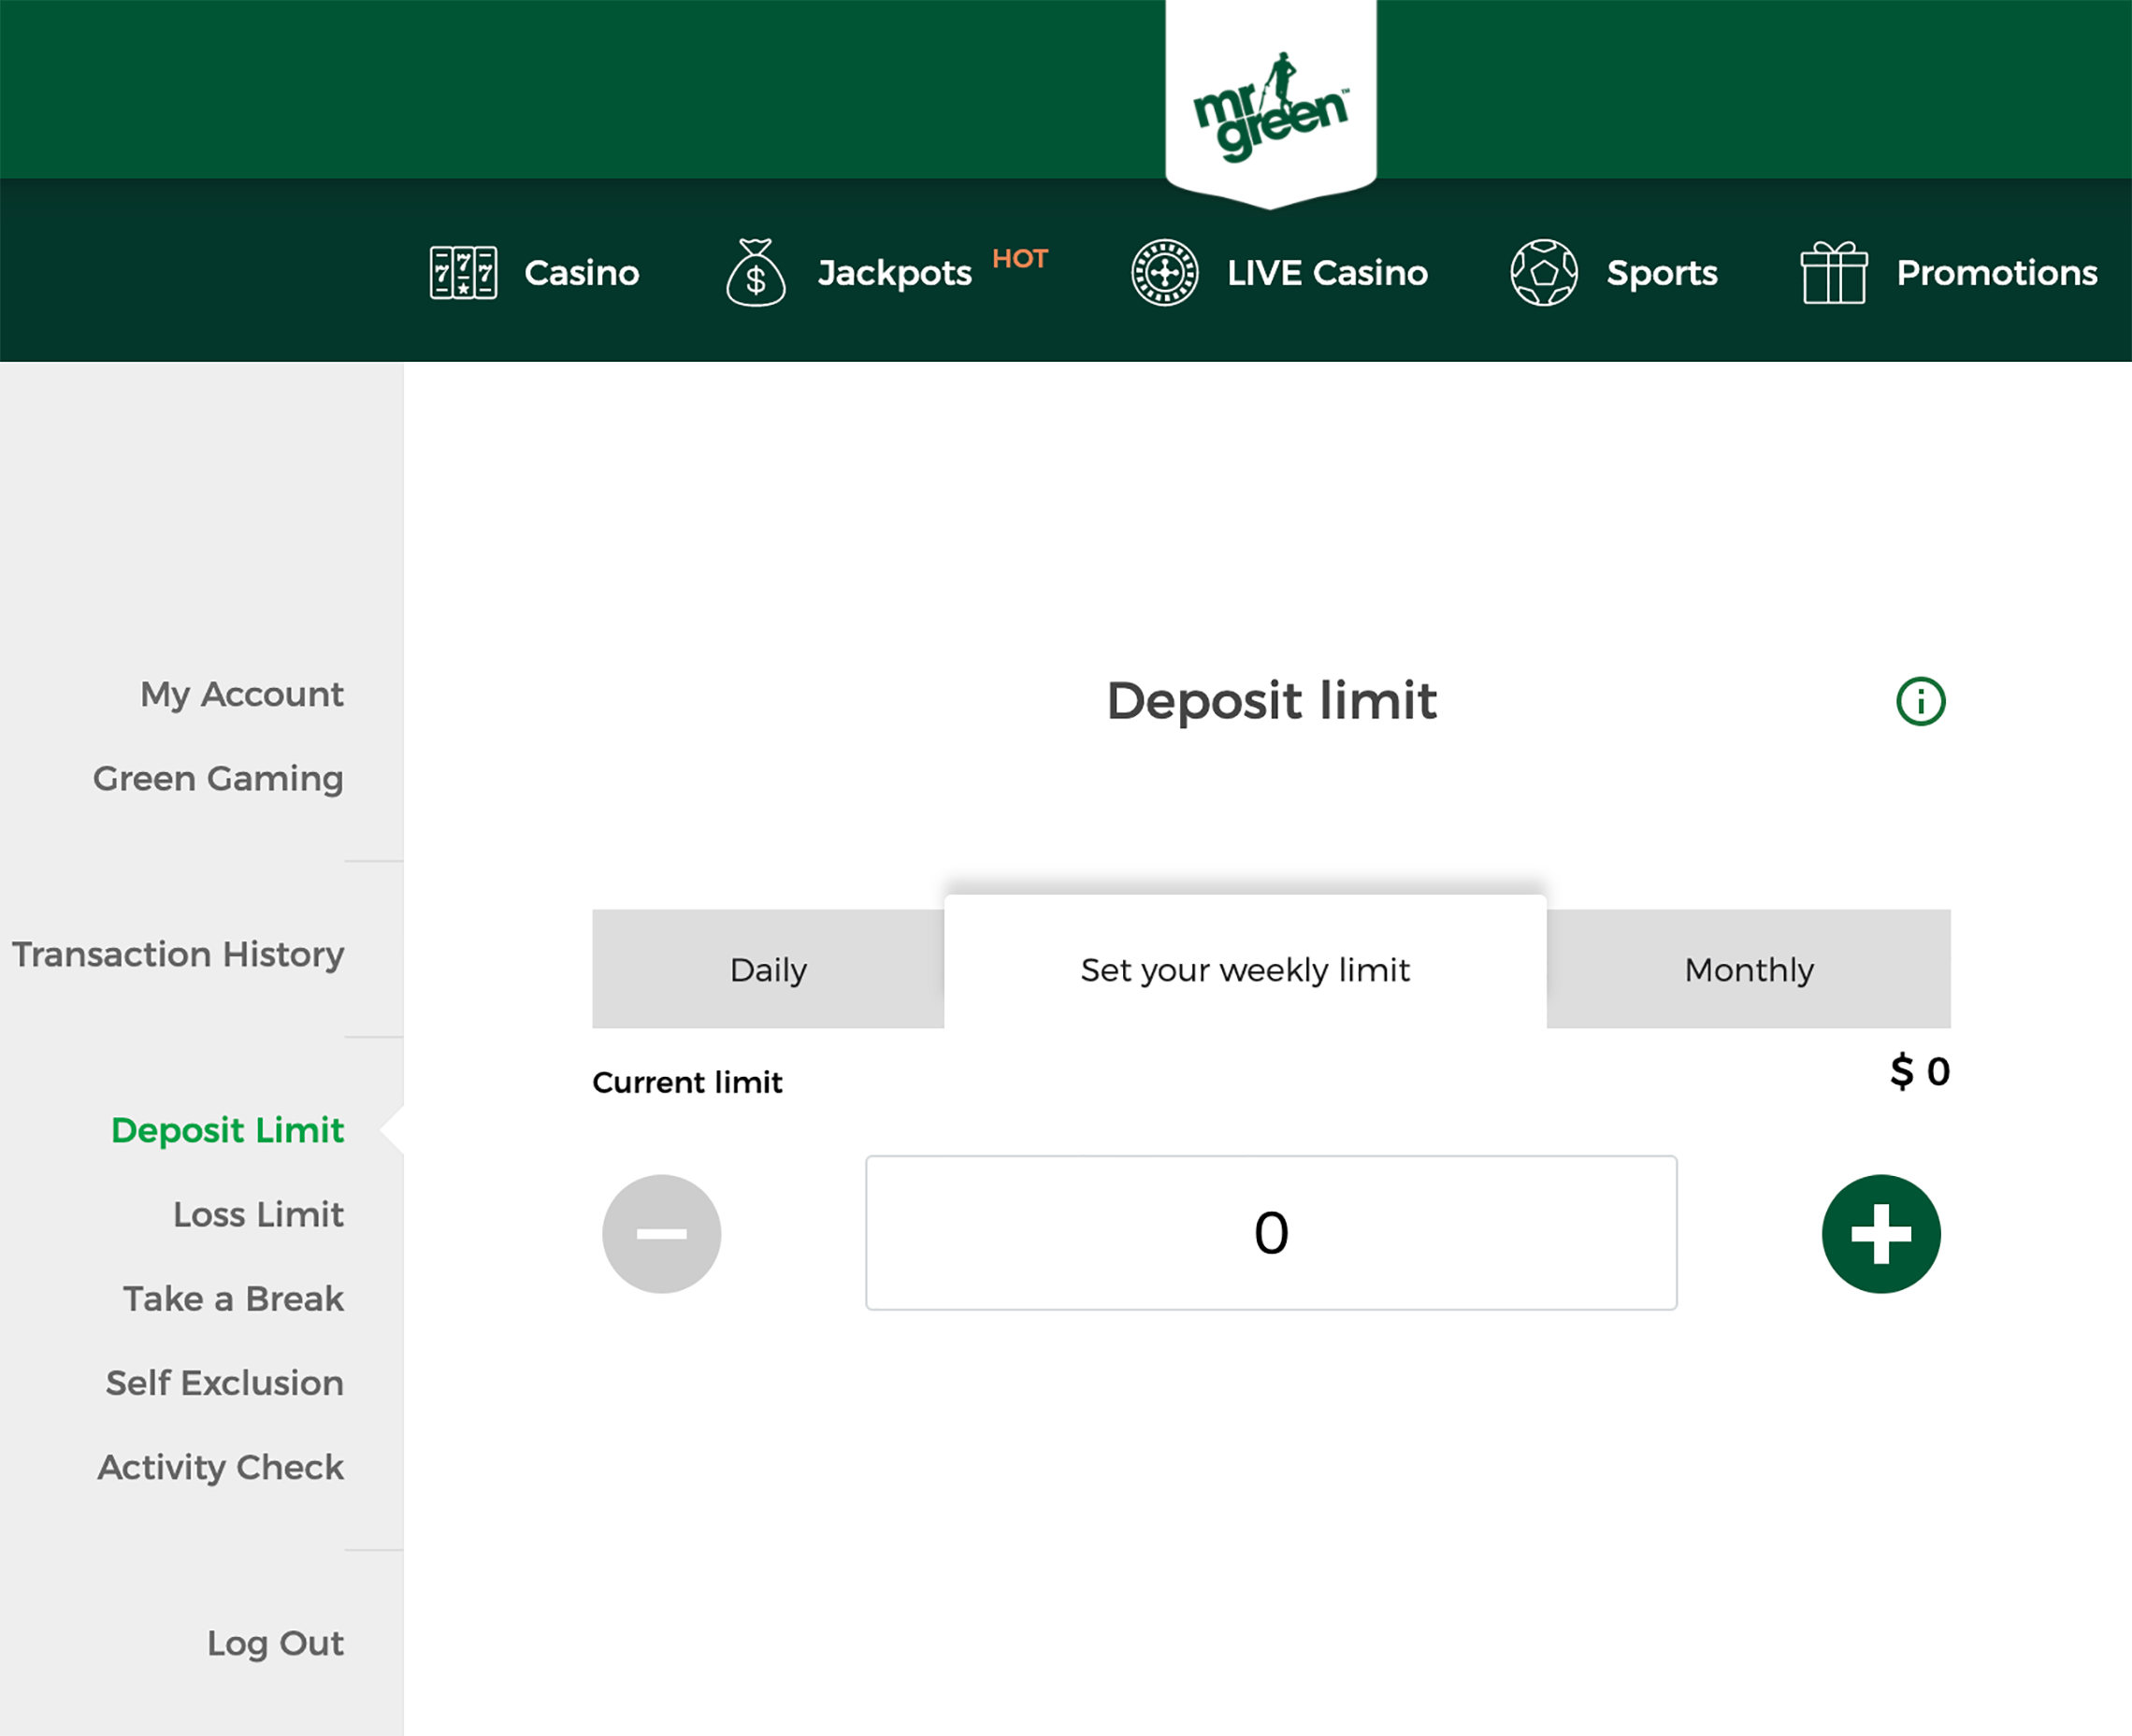Click the roulette wheel LIVE Casino icon

[1164, 272]
